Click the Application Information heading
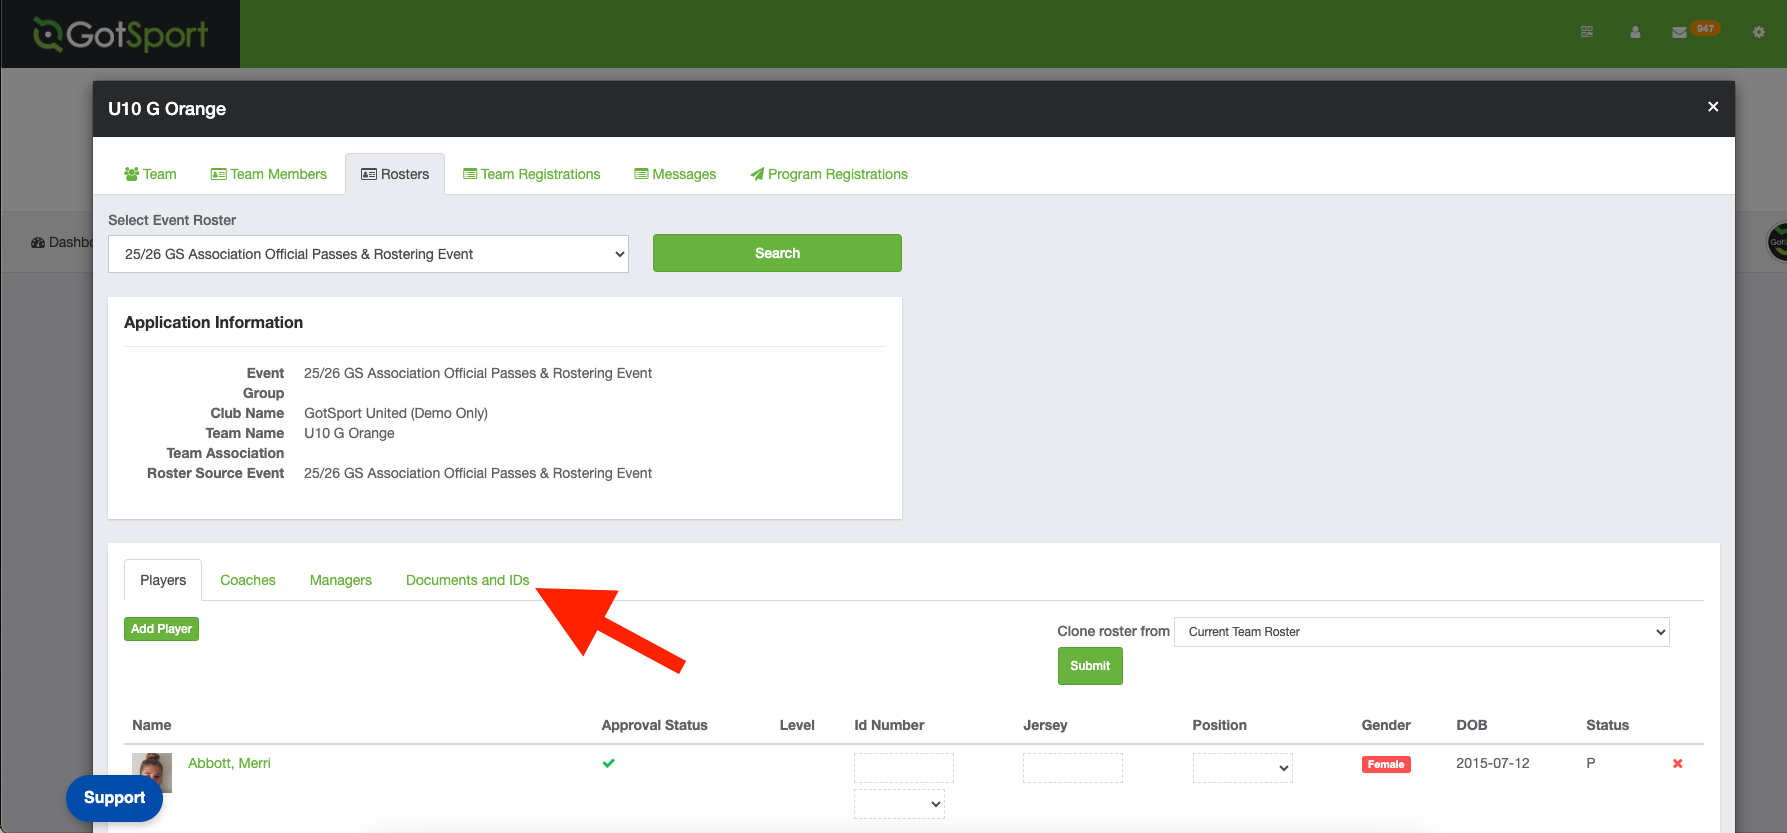 pos(213,322)
